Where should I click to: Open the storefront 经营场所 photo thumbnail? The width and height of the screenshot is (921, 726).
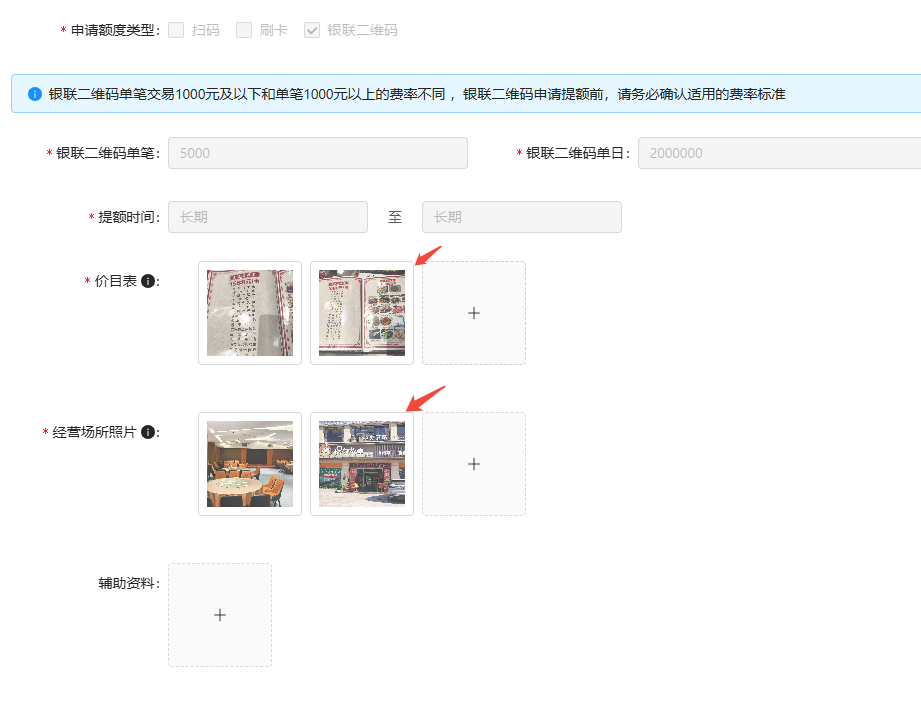coord(362,464)
